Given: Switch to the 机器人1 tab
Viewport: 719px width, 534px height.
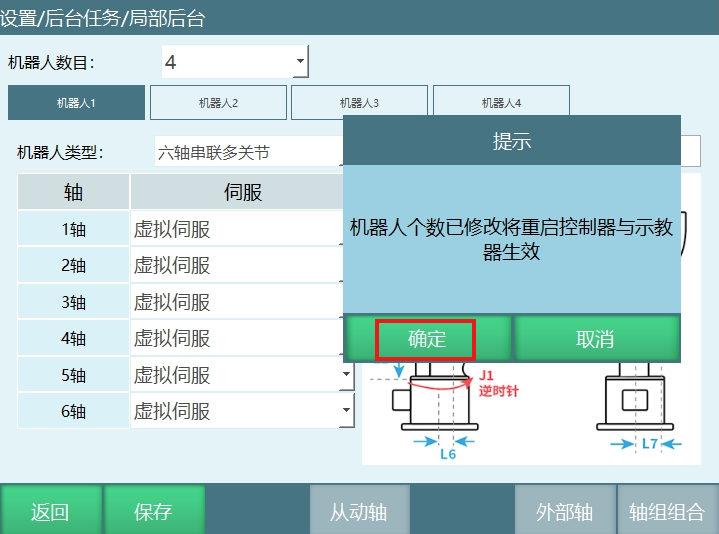Looking at the screenshot, I should tap(76, 103).
